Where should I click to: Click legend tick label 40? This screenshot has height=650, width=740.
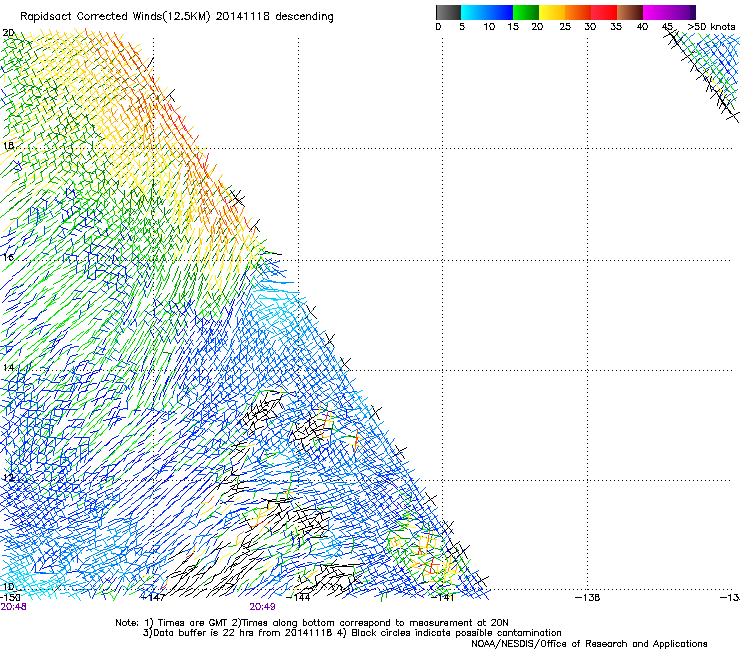point(642,27)
